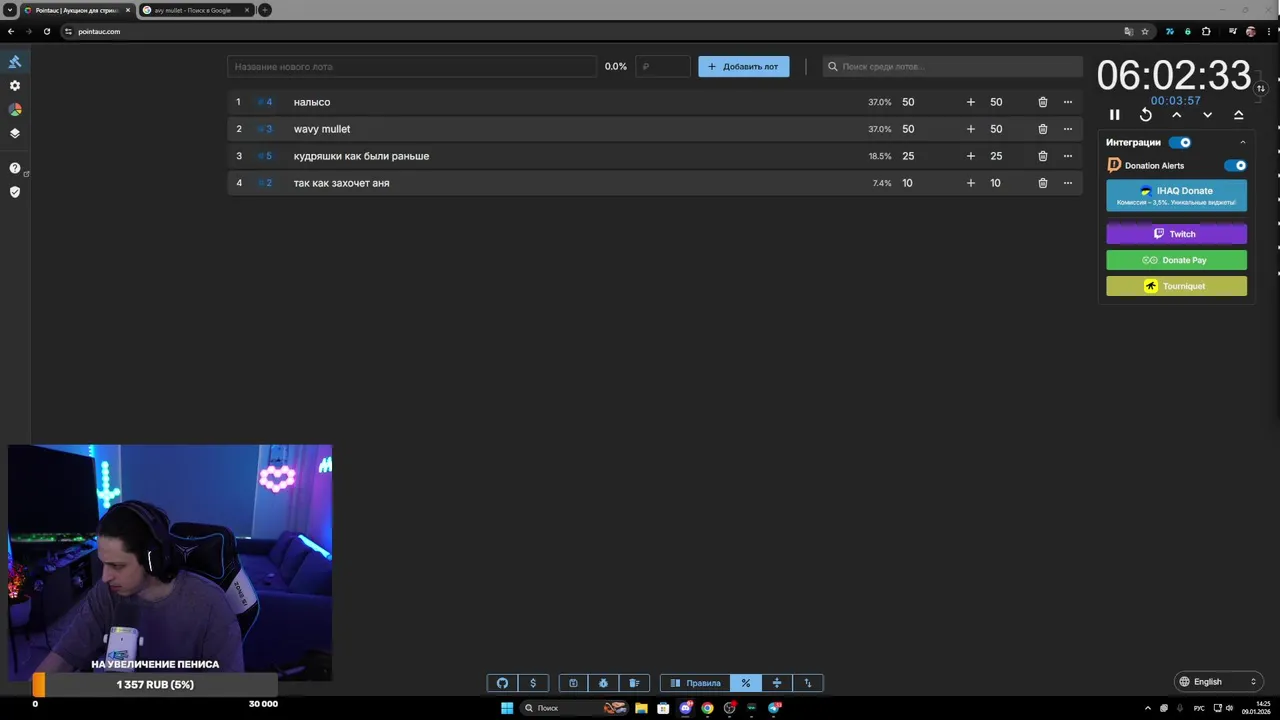Save lots using the floppy disk icon
Image resolution: width=1280 pixels, height=720 pixels.
573,683
